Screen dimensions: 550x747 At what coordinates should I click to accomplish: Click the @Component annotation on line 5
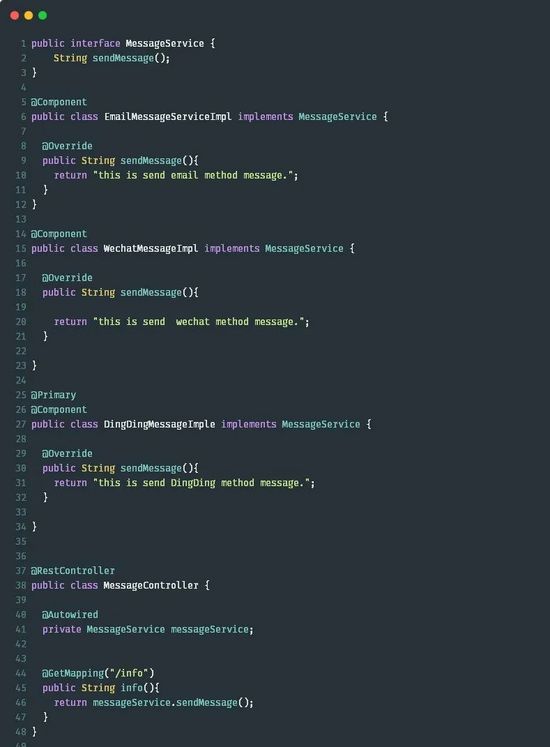click(x=59, y=102)
